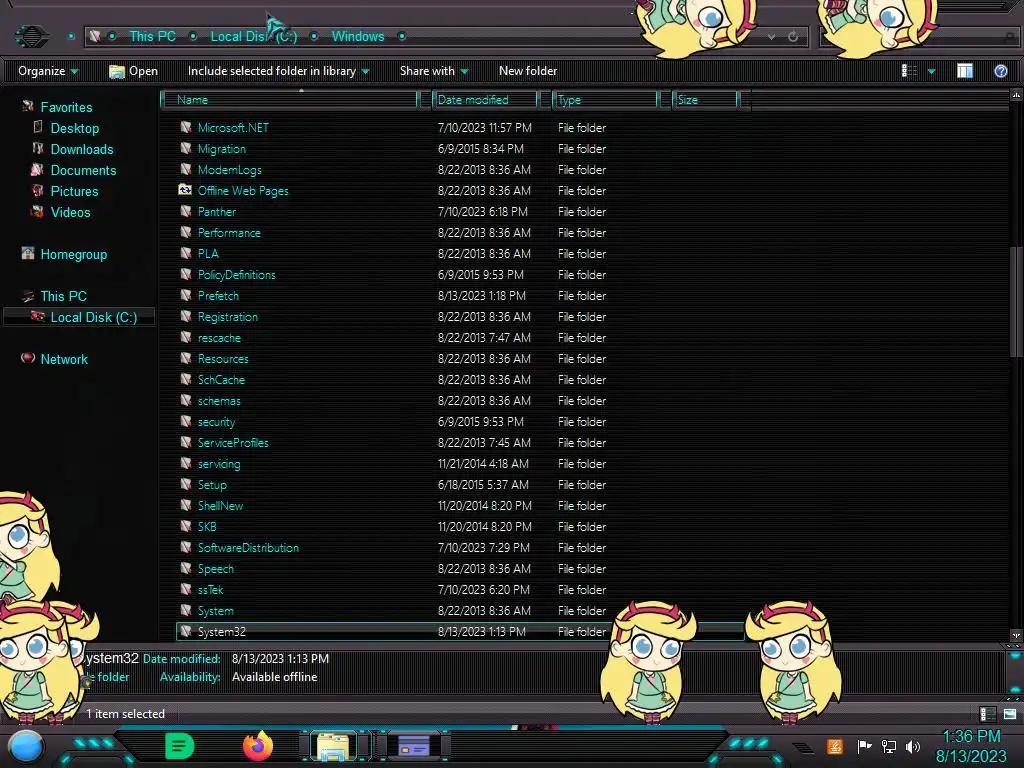1024x768 pixels.
Task: Open the Help question mark icon
Action: point(1000,71)
